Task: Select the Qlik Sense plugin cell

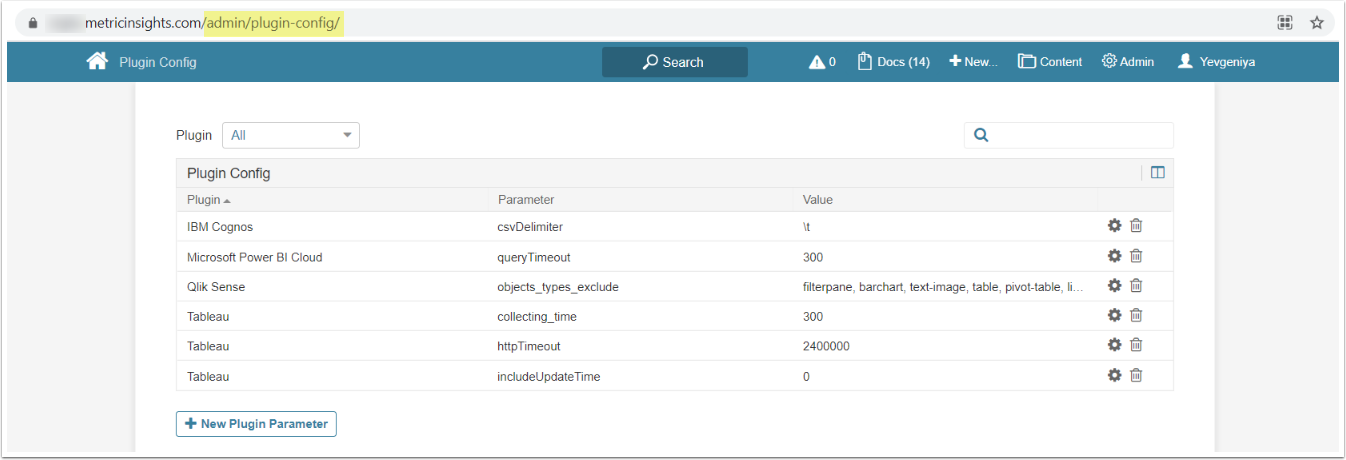Action: pos(216,287)
